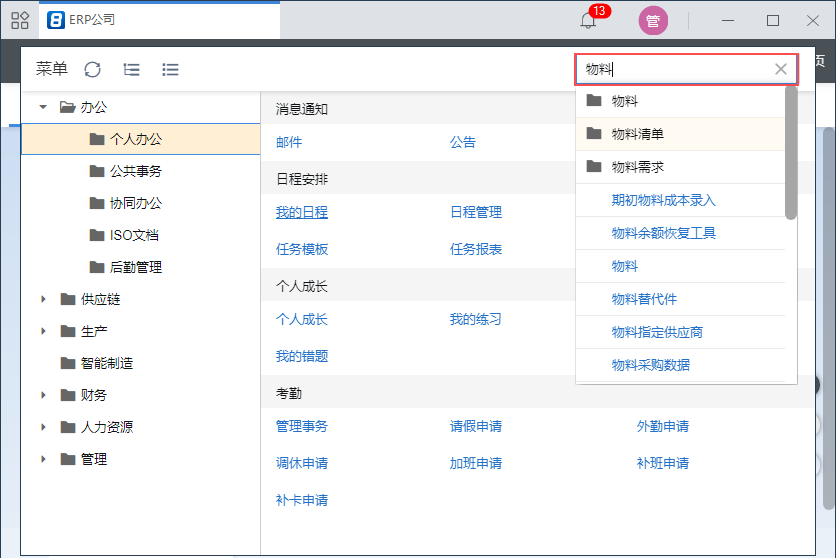Select ISO文档 in the menu tree

point(134,235)
